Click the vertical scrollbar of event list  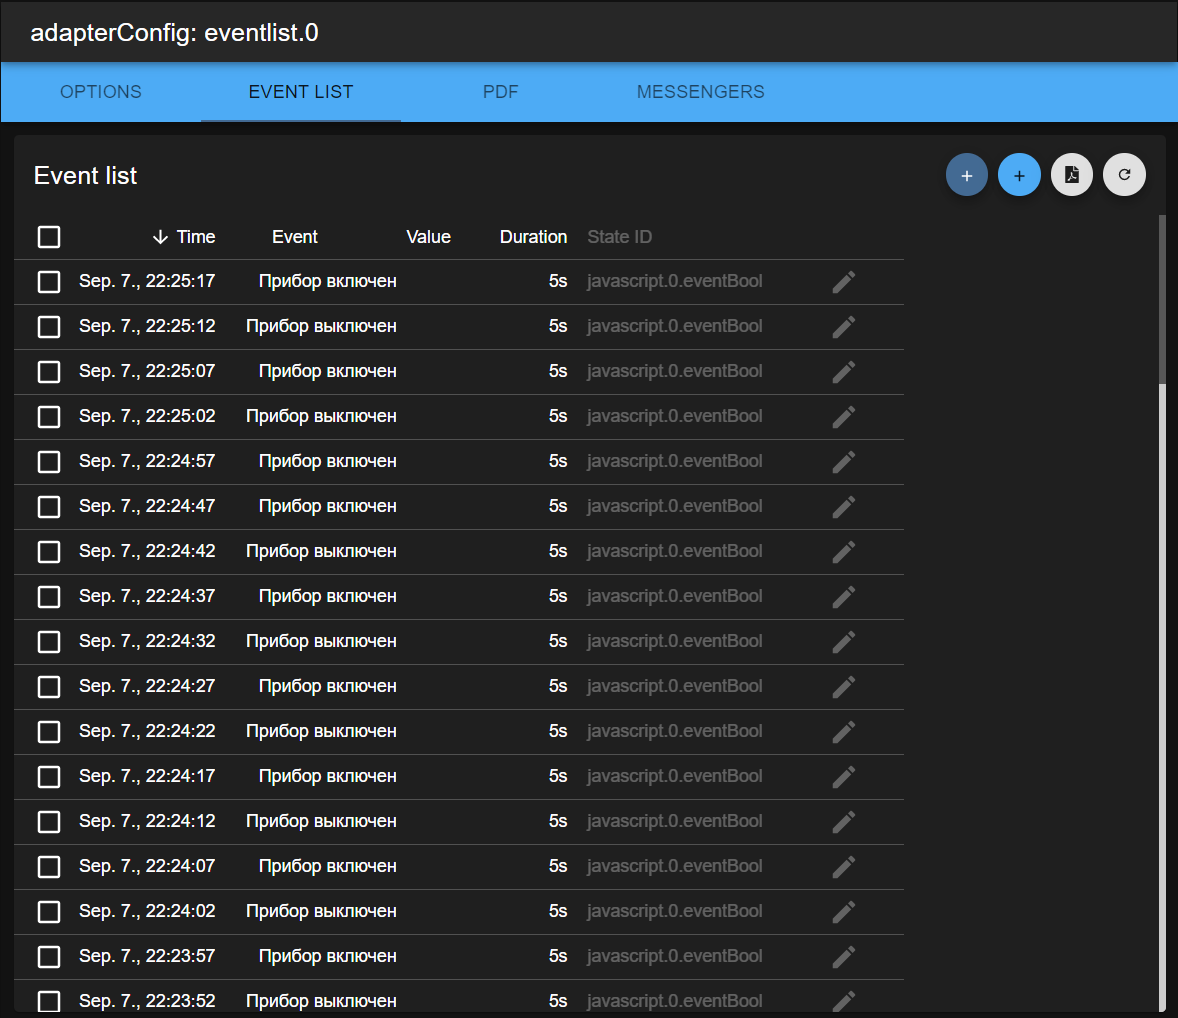[1162, 612]
